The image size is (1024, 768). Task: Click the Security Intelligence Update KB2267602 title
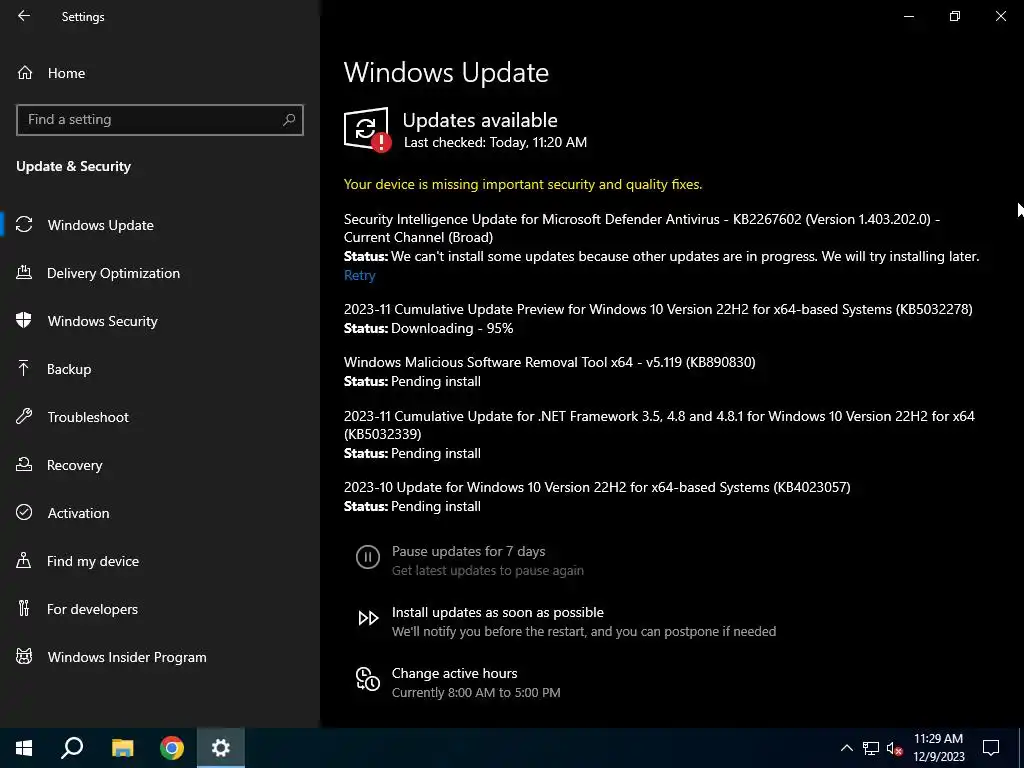[642, 228]
